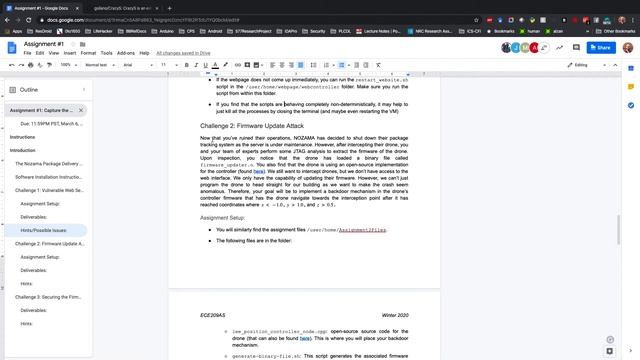The width and height of the screenshot is (640, 360).
Task: Remove the Assignment #1 outline heading with X
Action: [81, 110]
